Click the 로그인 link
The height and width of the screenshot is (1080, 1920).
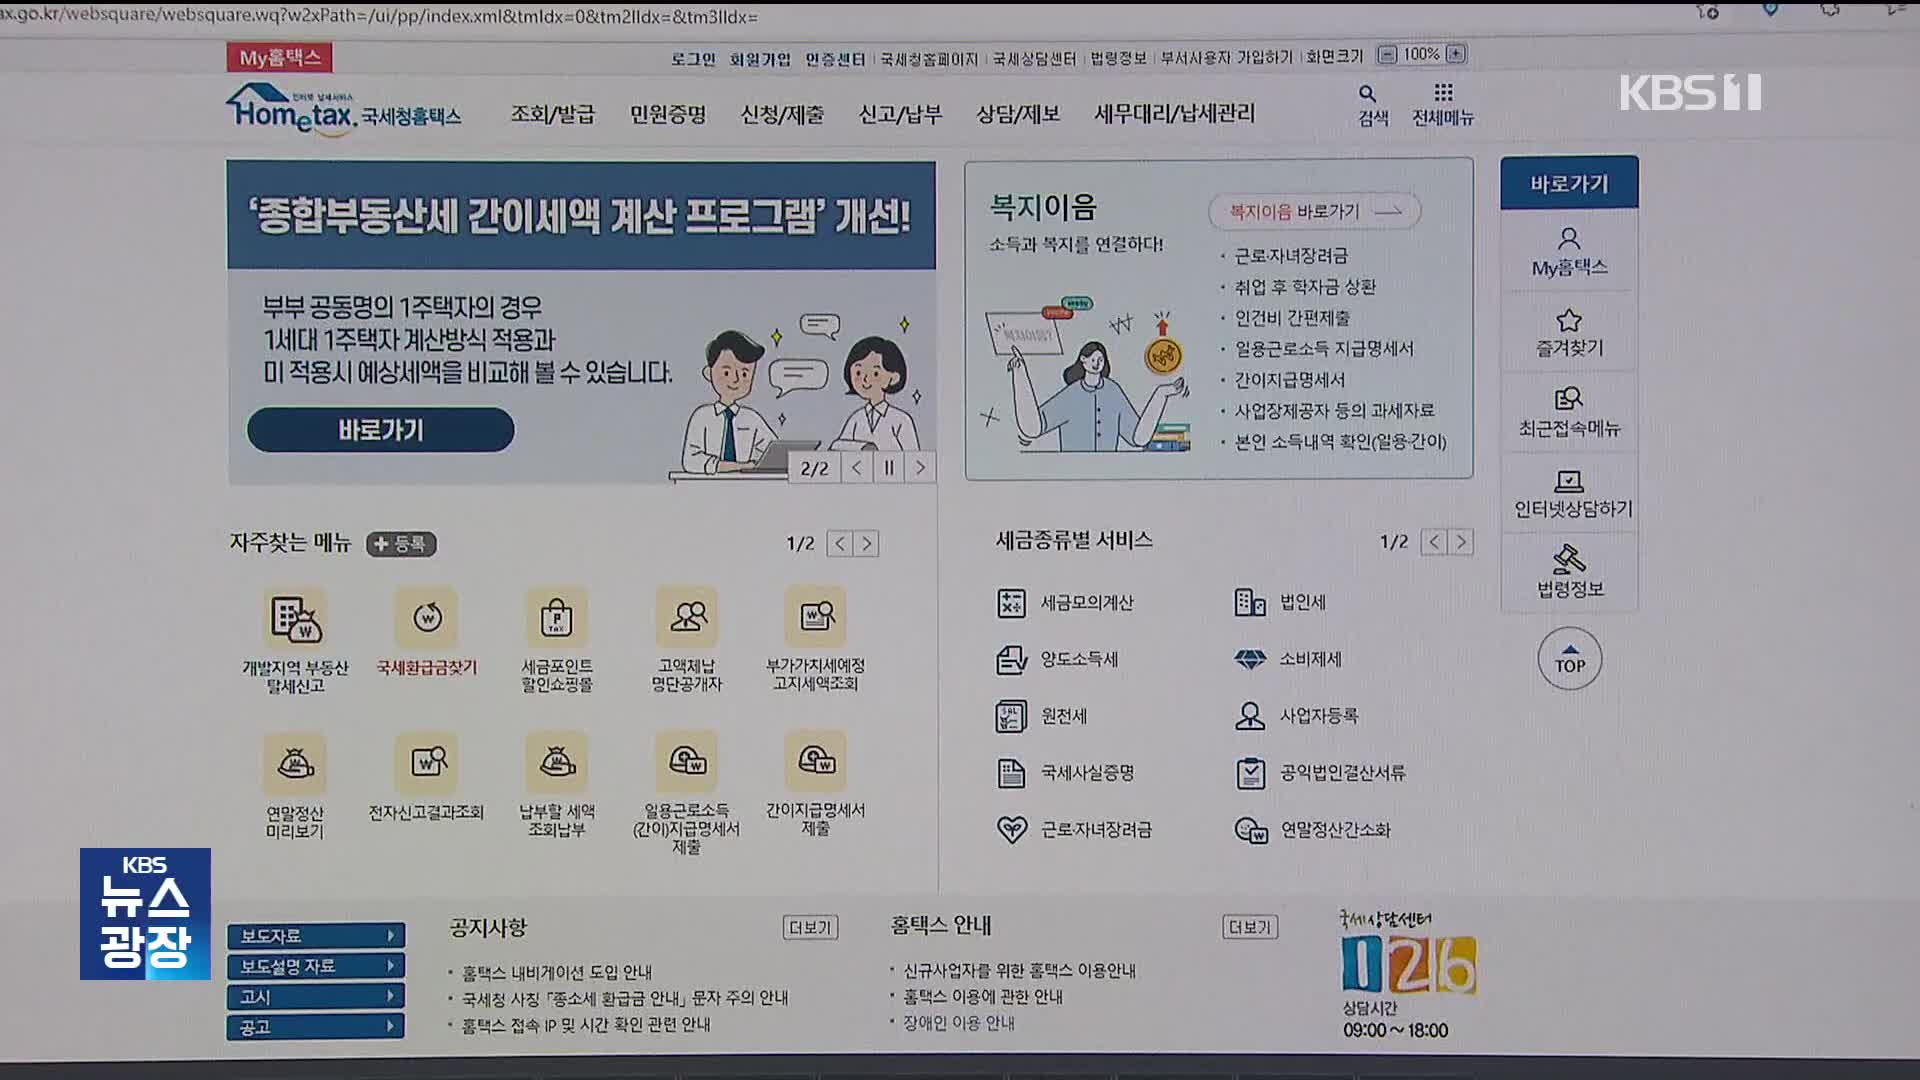(693, 60)
